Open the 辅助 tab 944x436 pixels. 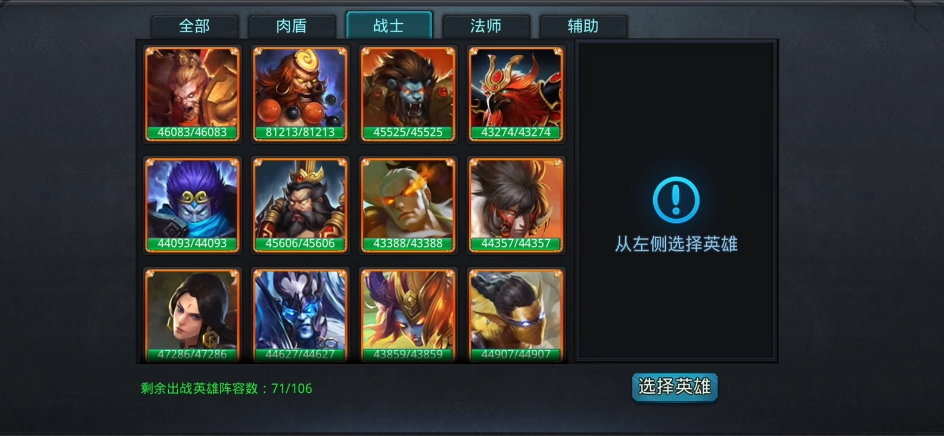583,26
